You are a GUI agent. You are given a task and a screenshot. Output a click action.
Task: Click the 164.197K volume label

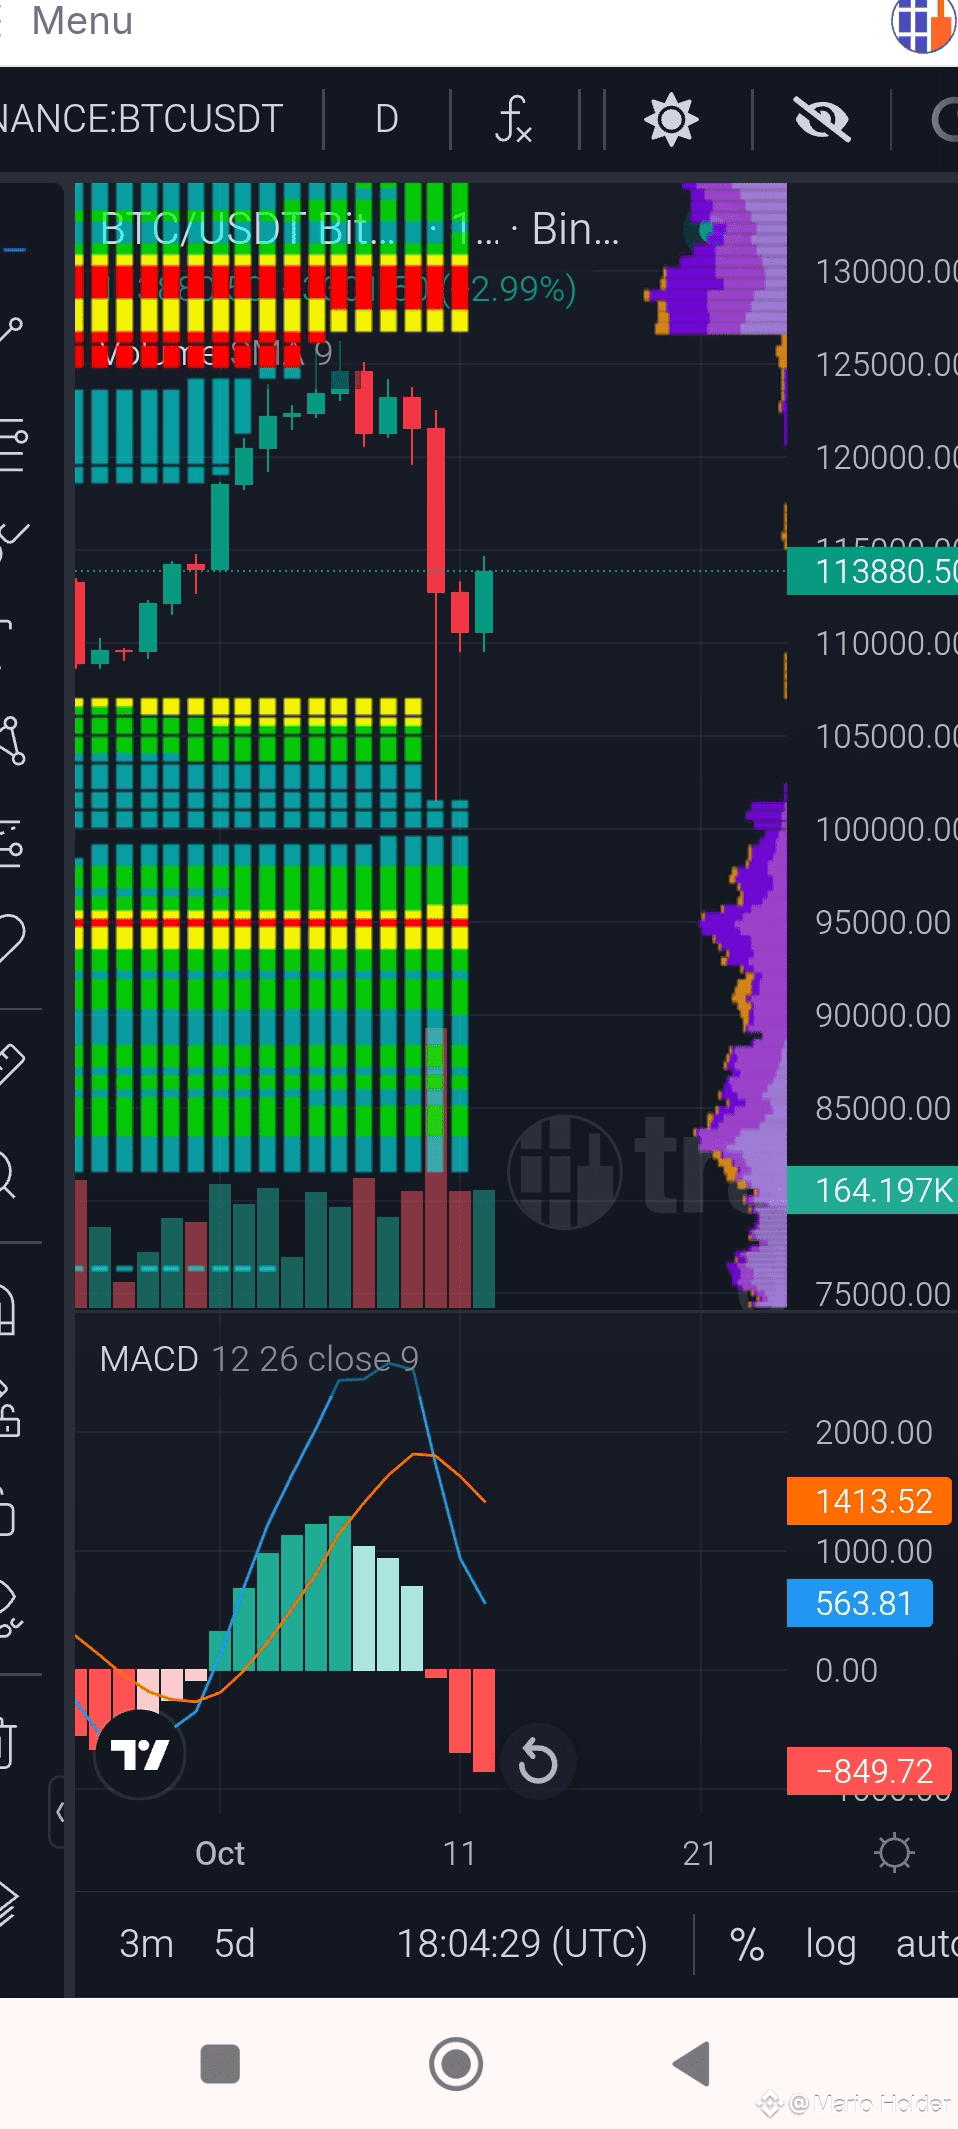[872, 1190]
